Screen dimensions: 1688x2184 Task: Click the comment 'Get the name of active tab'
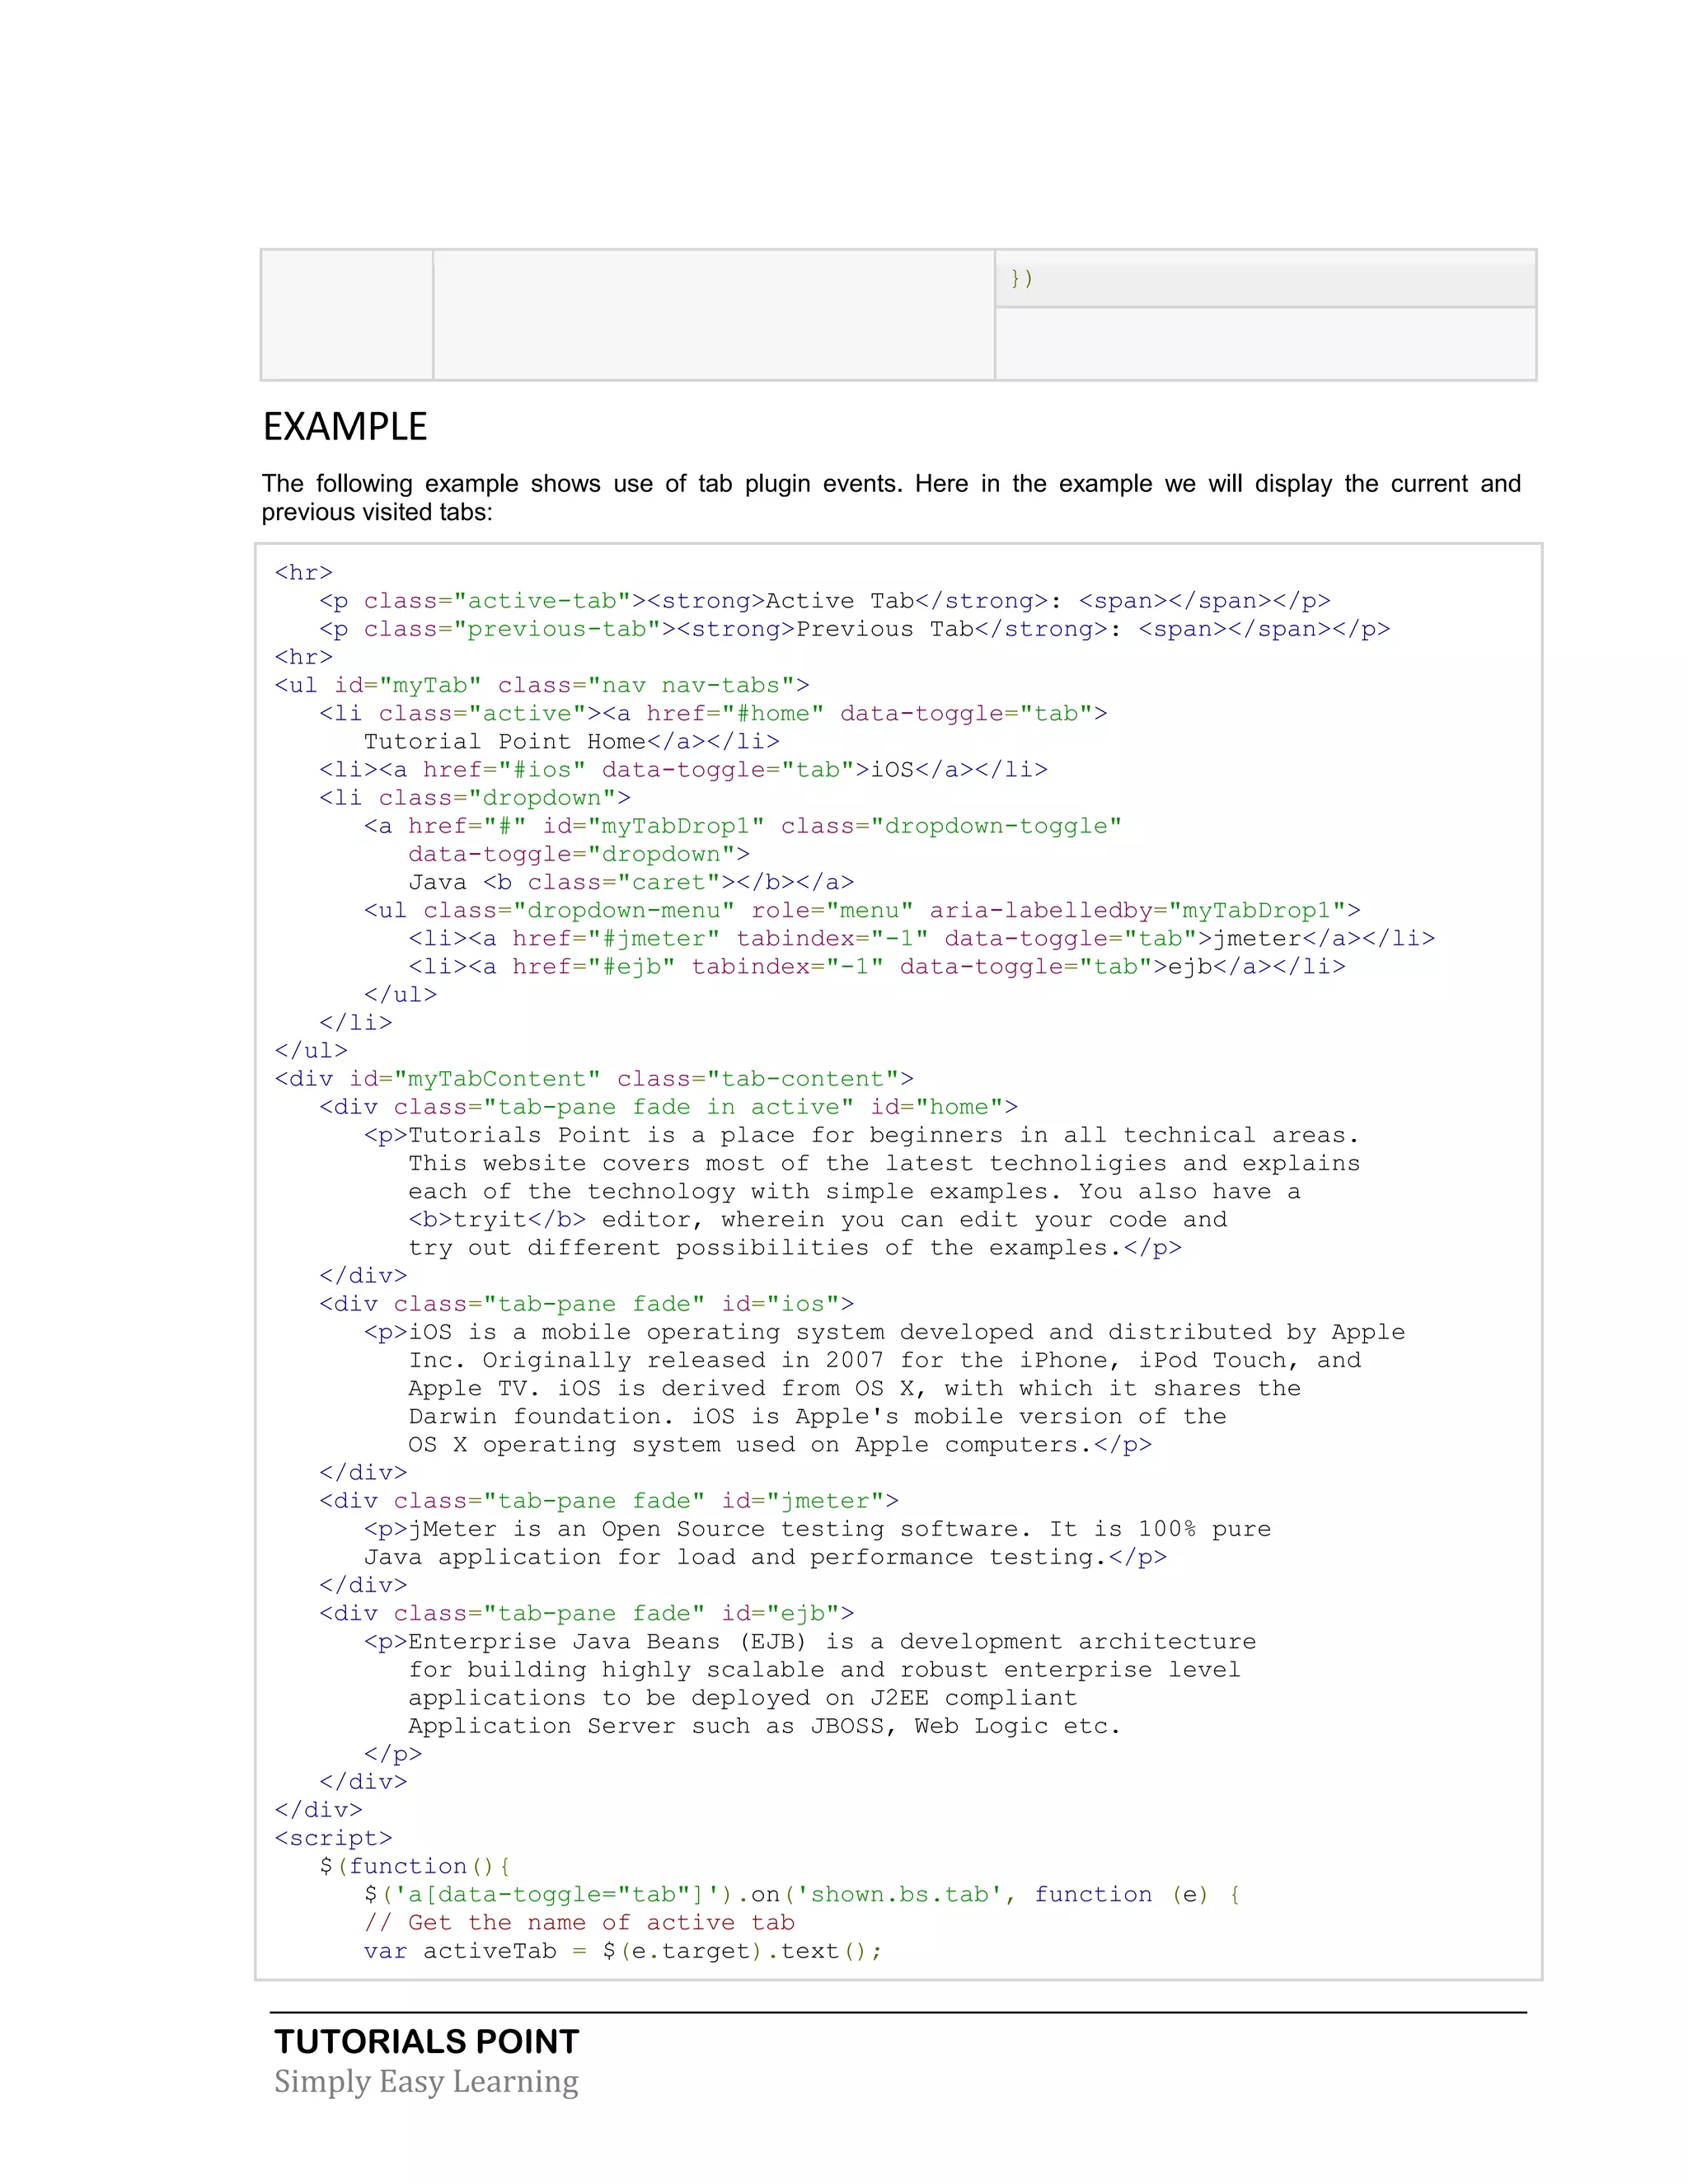click(x=601, y=1923)
